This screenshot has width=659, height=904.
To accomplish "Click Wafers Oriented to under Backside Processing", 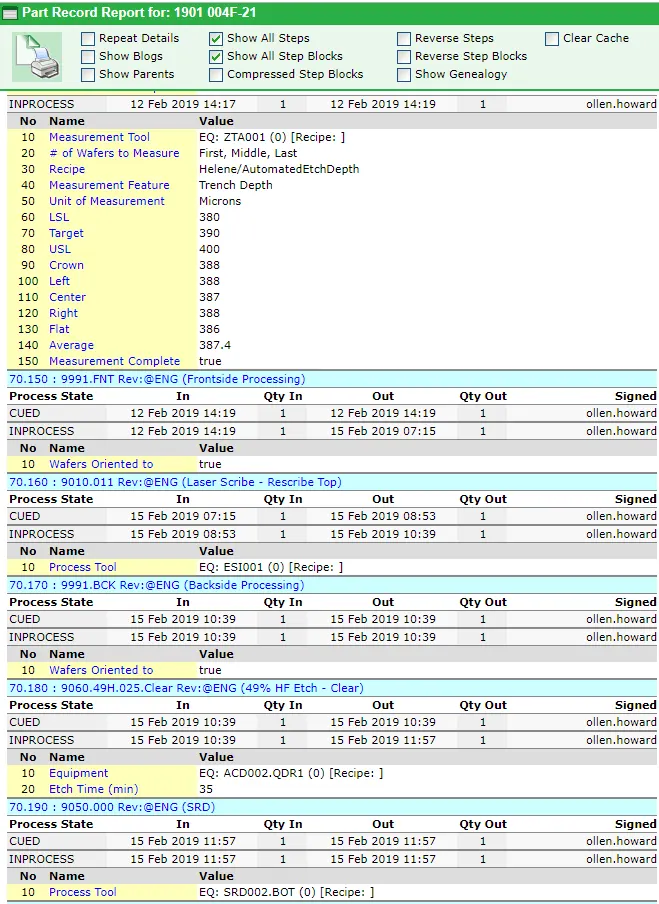I will 101,670.
